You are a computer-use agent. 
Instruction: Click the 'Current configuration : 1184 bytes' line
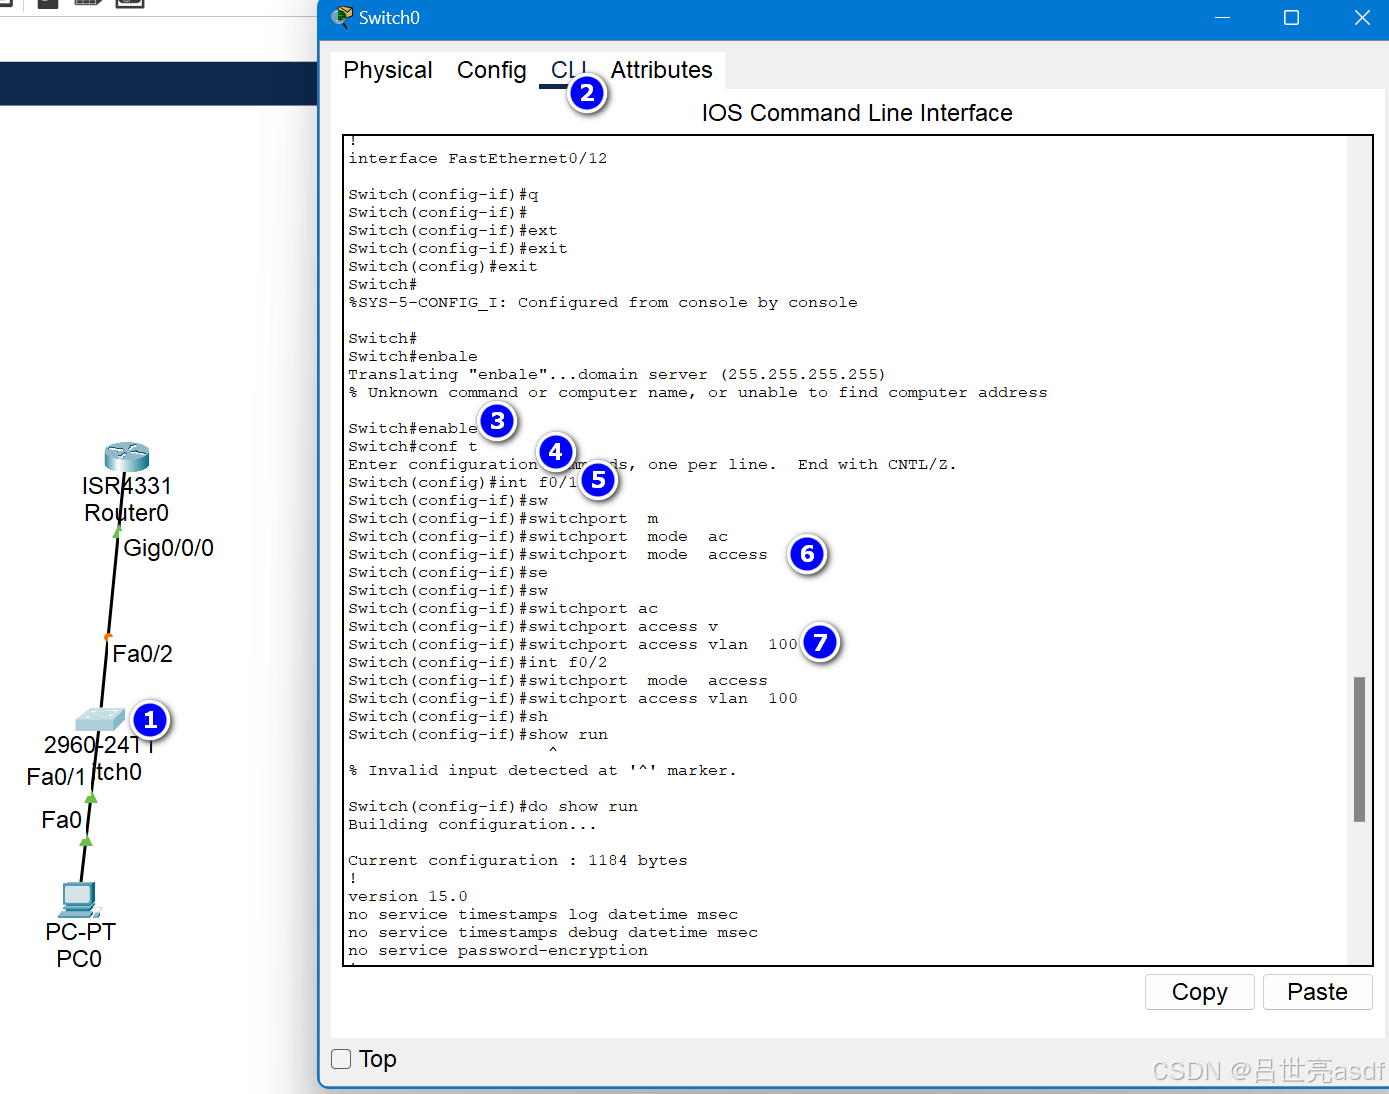[x=517, y=860]
